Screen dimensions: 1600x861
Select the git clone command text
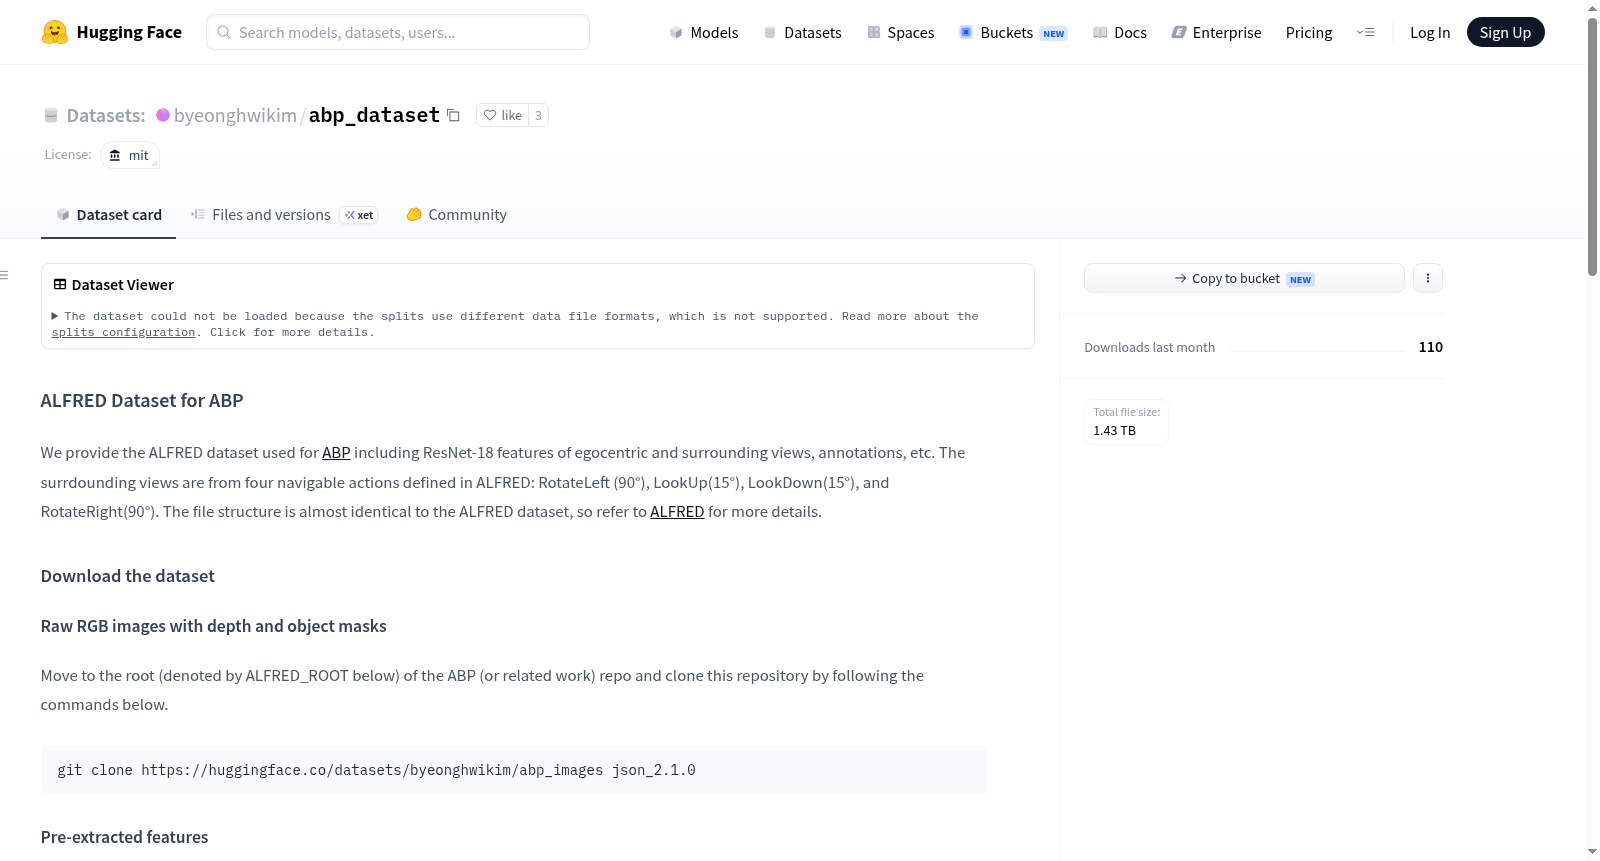[x=376, y=770]
